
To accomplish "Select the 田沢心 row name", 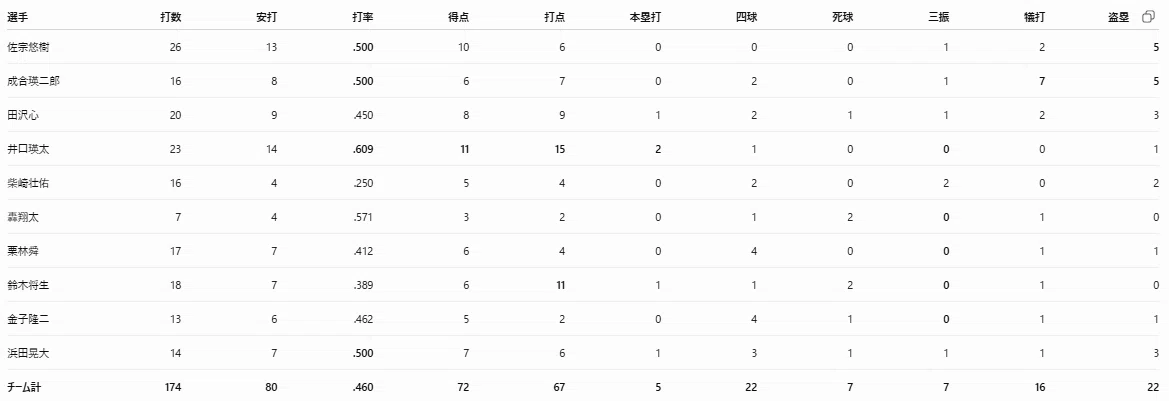I will click(x=23, y=115).
